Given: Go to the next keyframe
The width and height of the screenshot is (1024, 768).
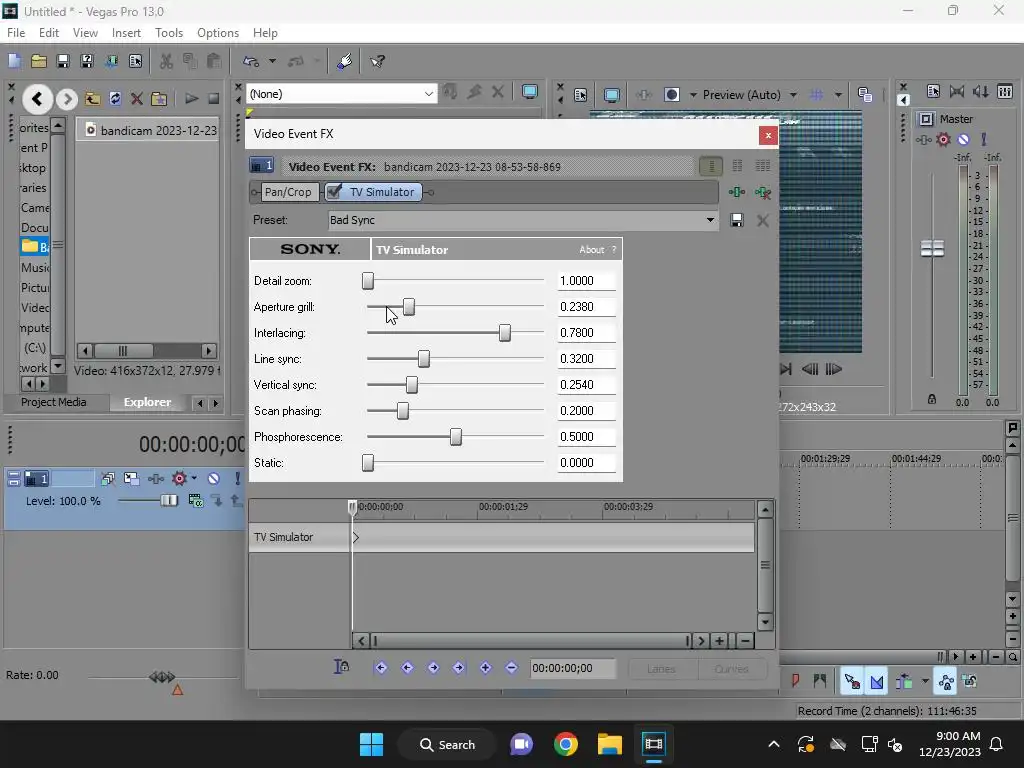Looking at the screenshot, I should pyautogui.click(x=433, y=667).
